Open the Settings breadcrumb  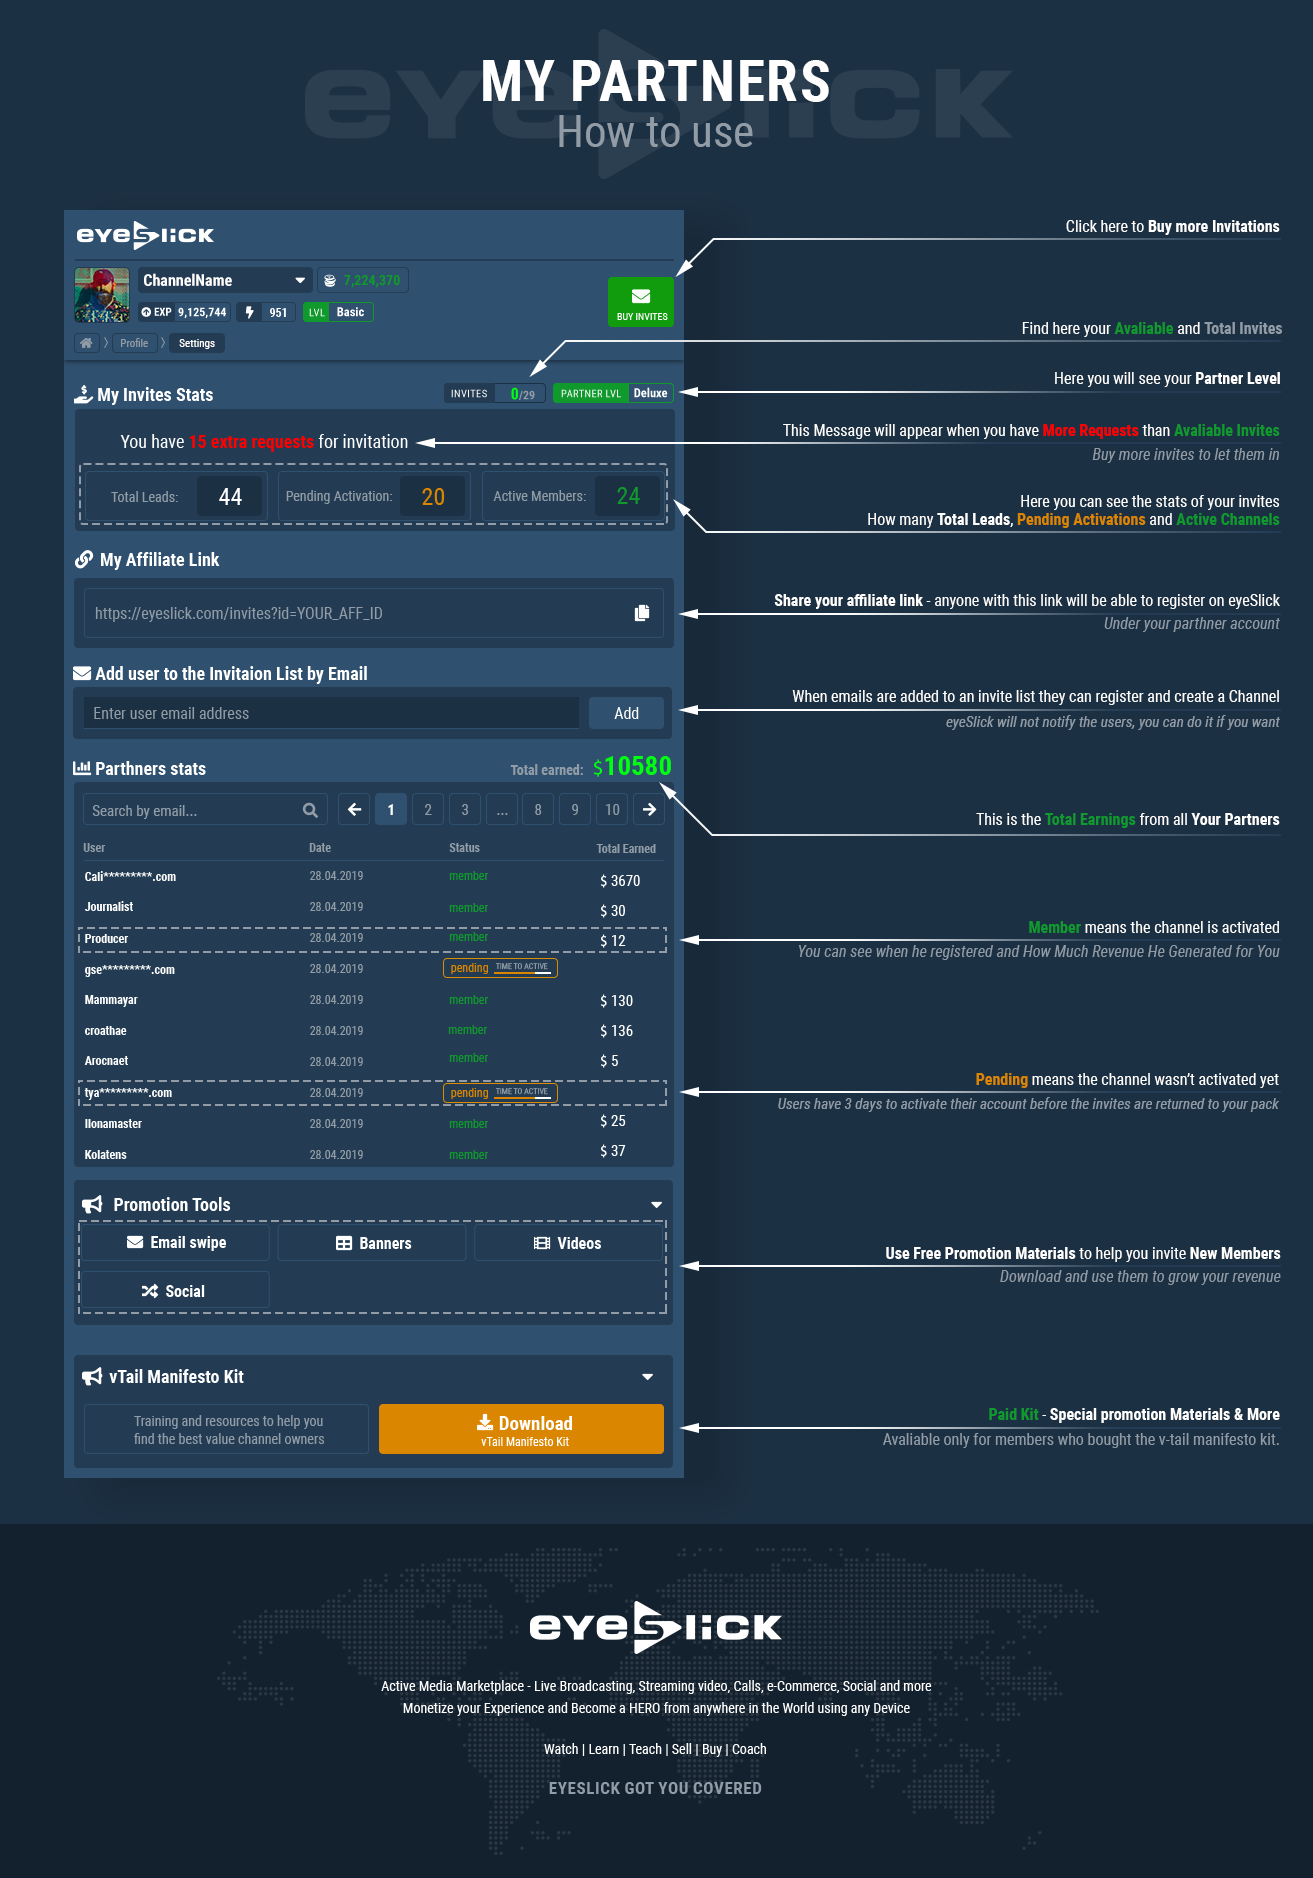click(x=197, y=343)
